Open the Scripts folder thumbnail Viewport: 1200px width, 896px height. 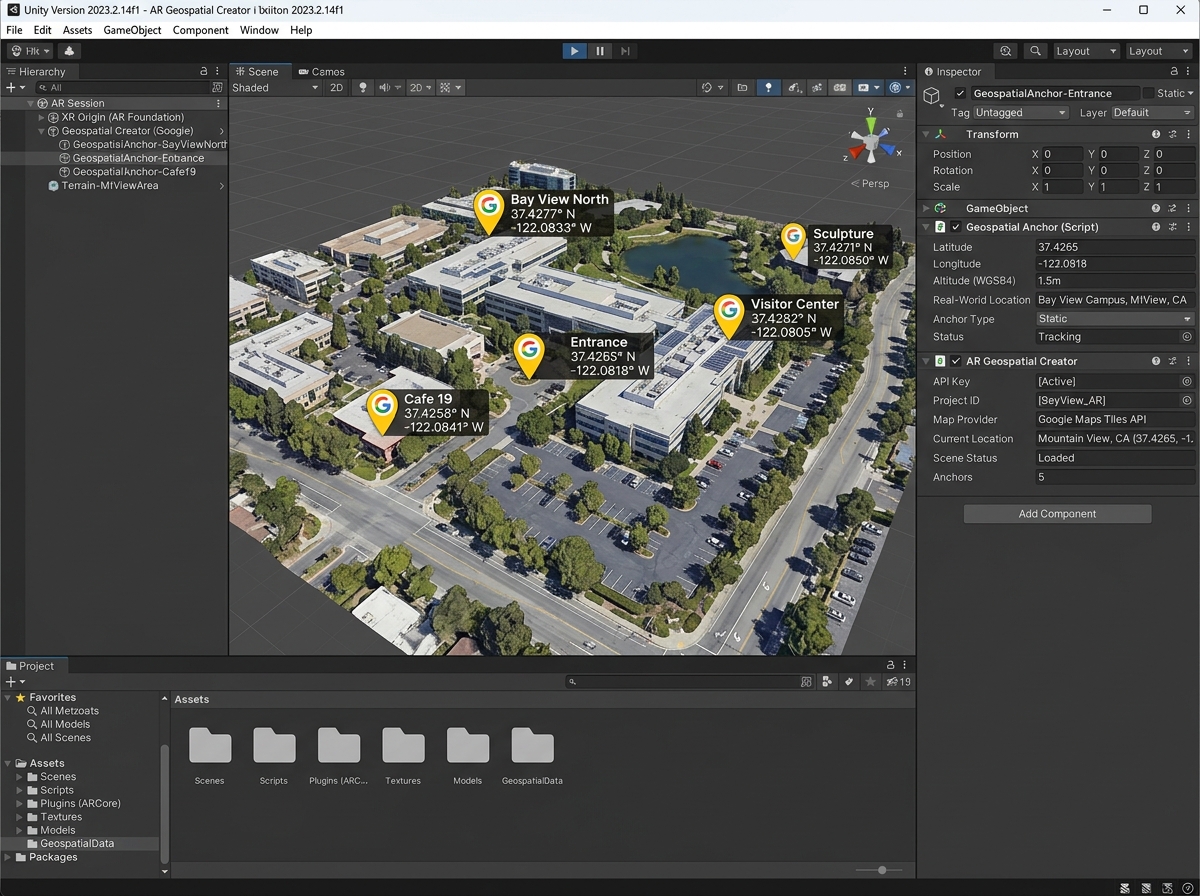(274, 746)
